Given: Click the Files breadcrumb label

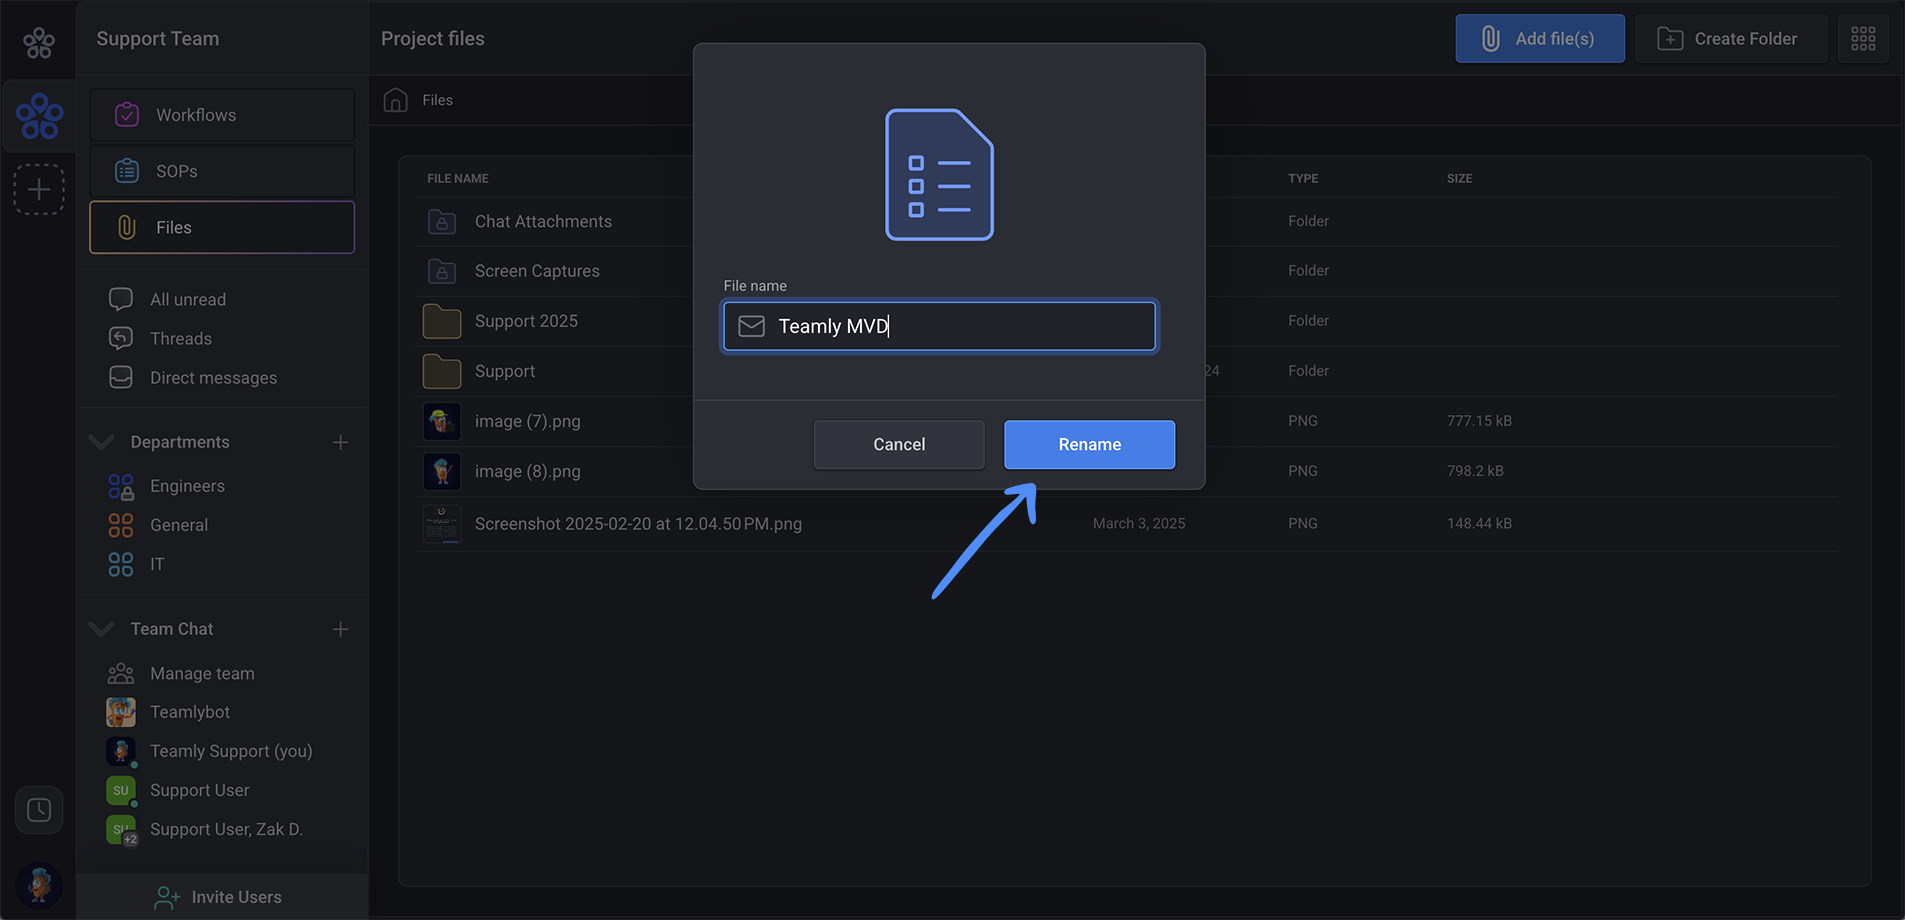Looking at the screenshot, I should tap(437, 100).
